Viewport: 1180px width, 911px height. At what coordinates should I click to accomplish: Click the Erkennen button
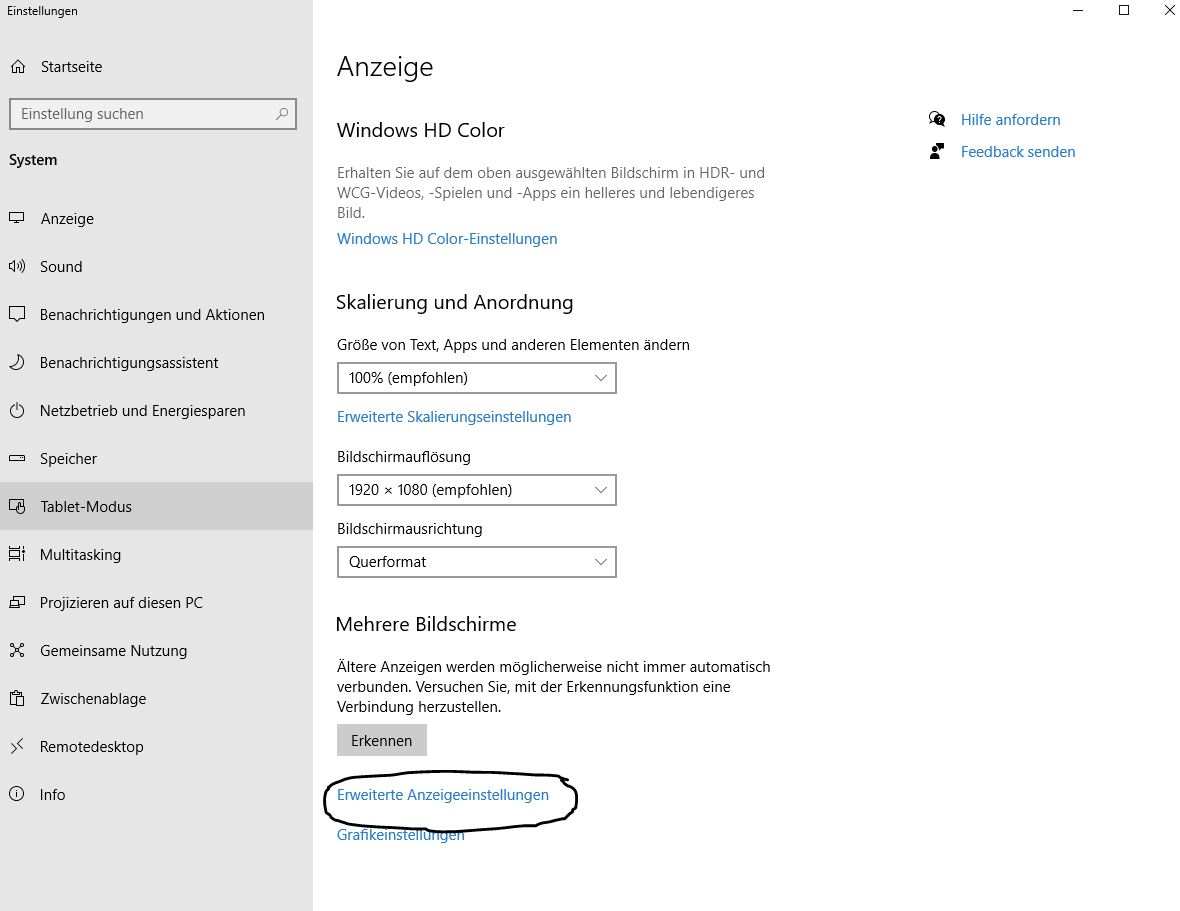[382, 740]
